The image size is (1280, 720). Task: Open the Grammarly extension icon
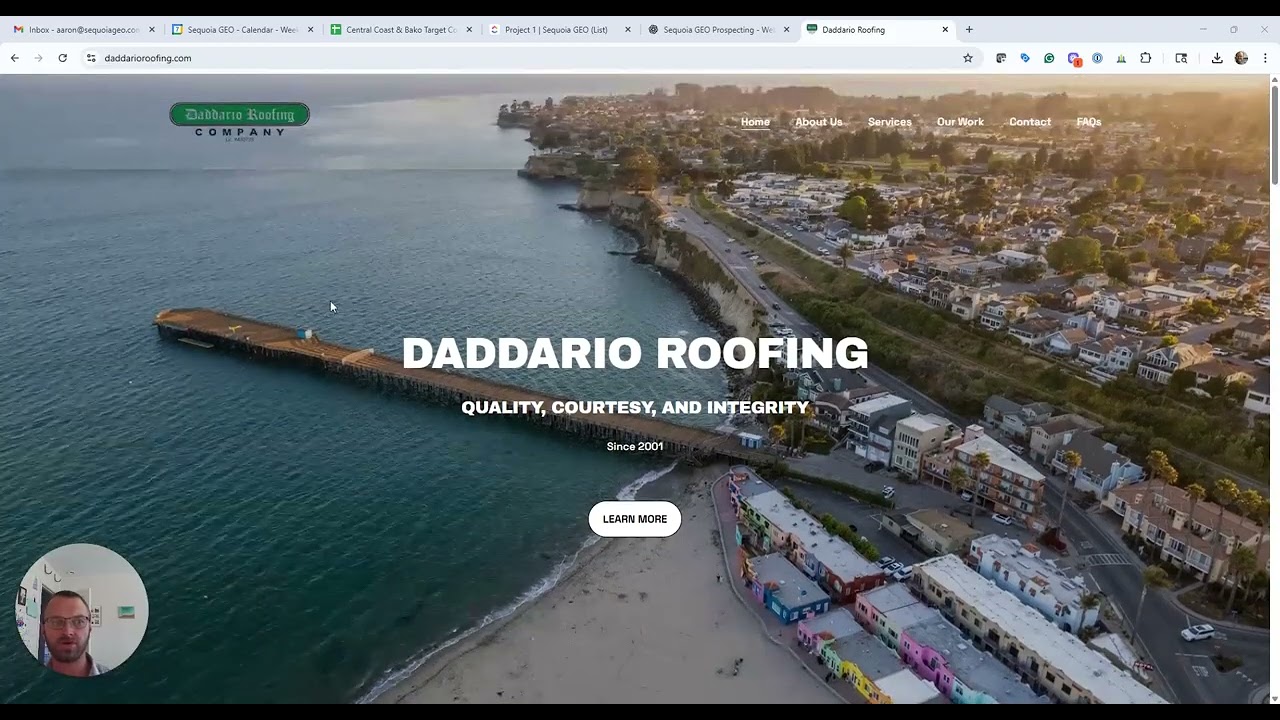pyautogui.click(x=1049, y=58)
